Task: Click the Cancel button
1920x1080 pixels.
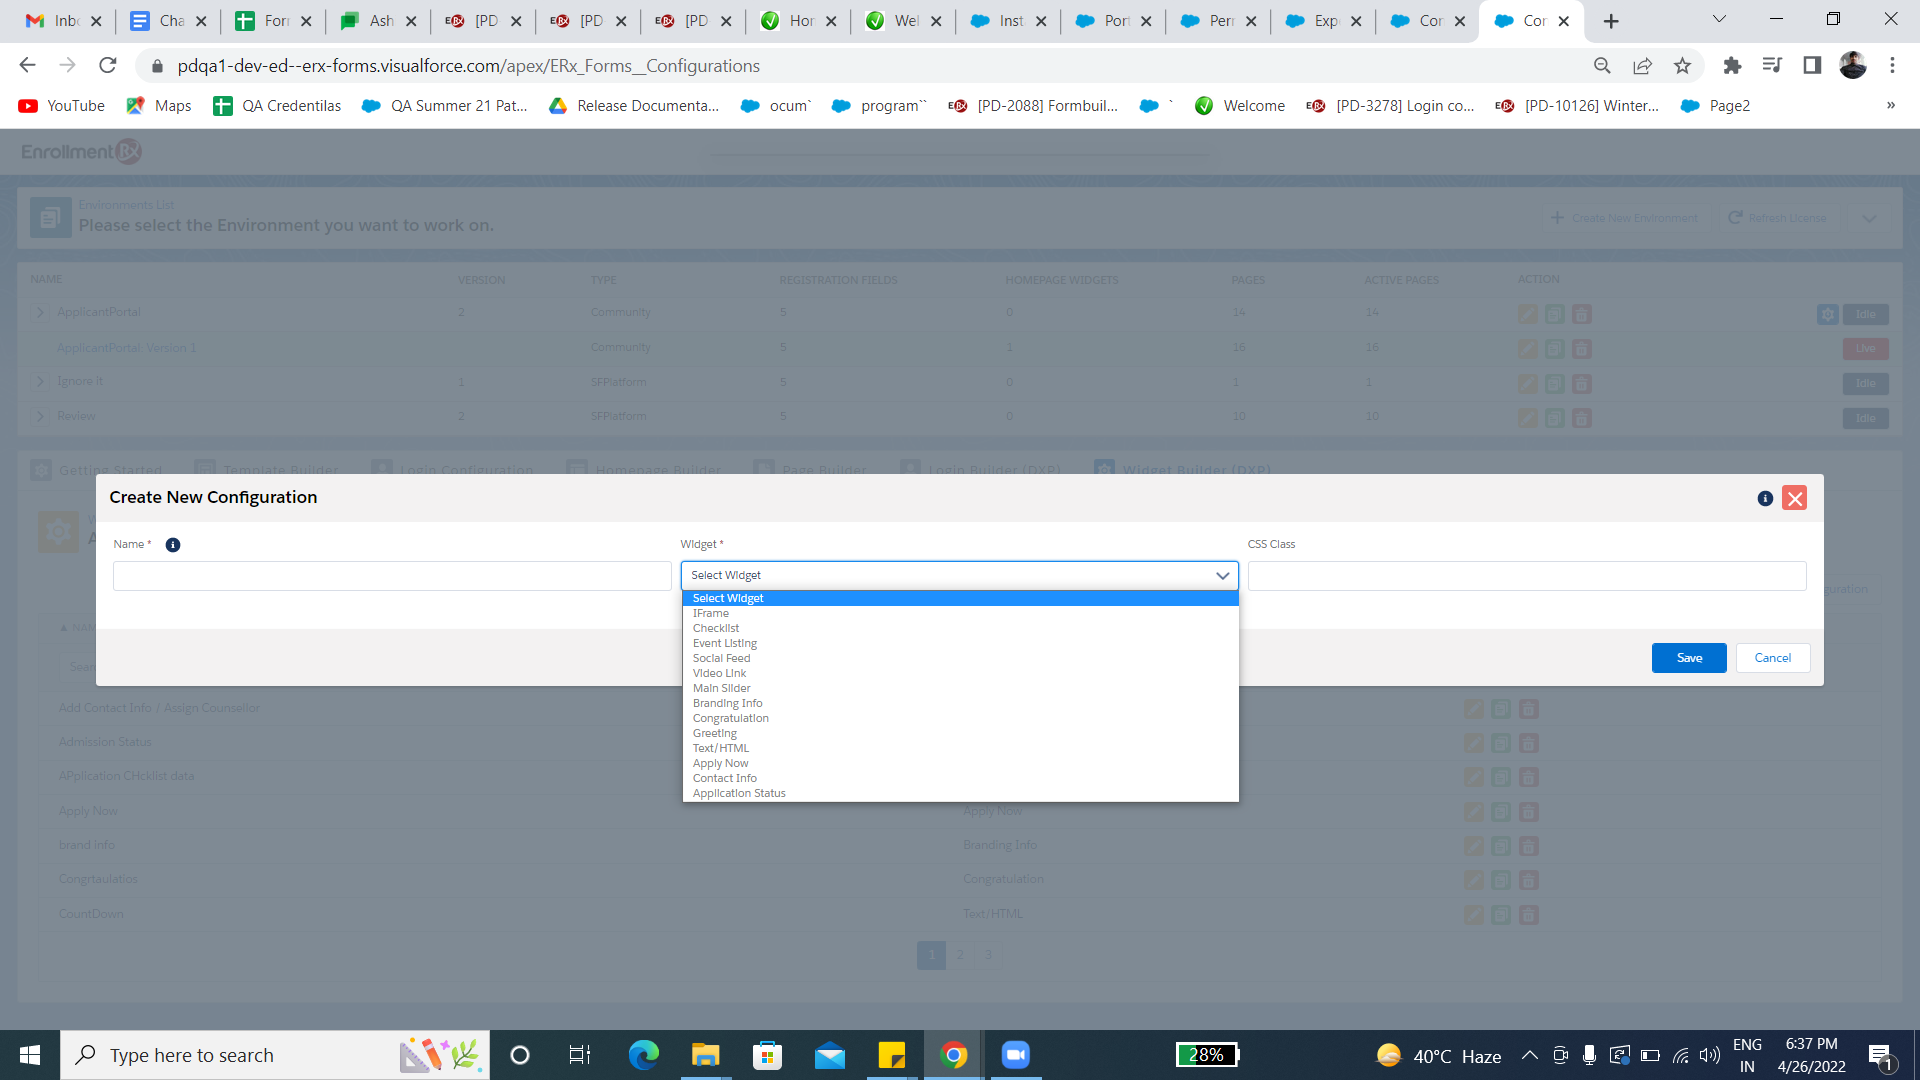Action: coord(1772,658)
